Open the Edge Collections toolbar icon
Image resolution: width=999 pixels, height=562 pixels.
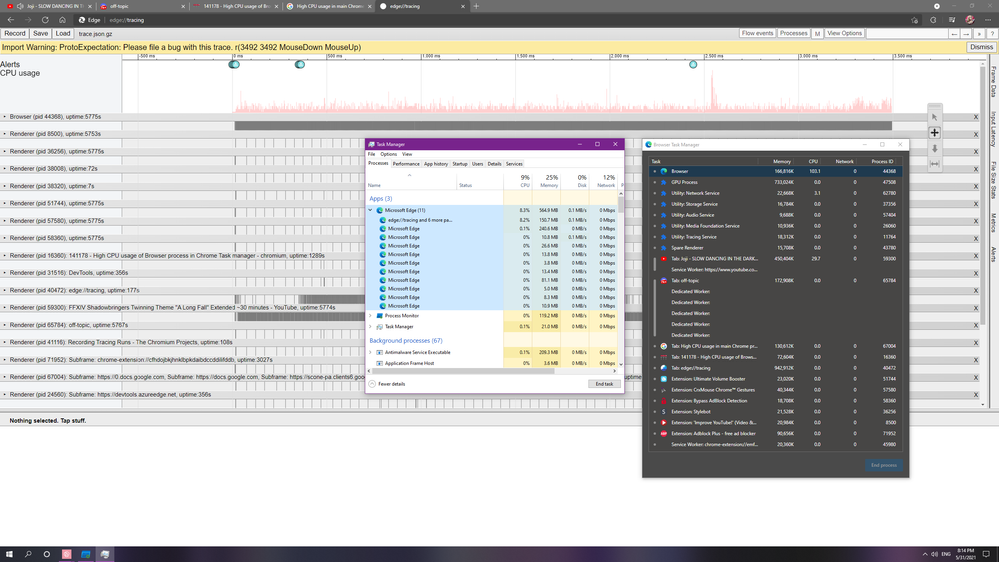tap(952, 20)
